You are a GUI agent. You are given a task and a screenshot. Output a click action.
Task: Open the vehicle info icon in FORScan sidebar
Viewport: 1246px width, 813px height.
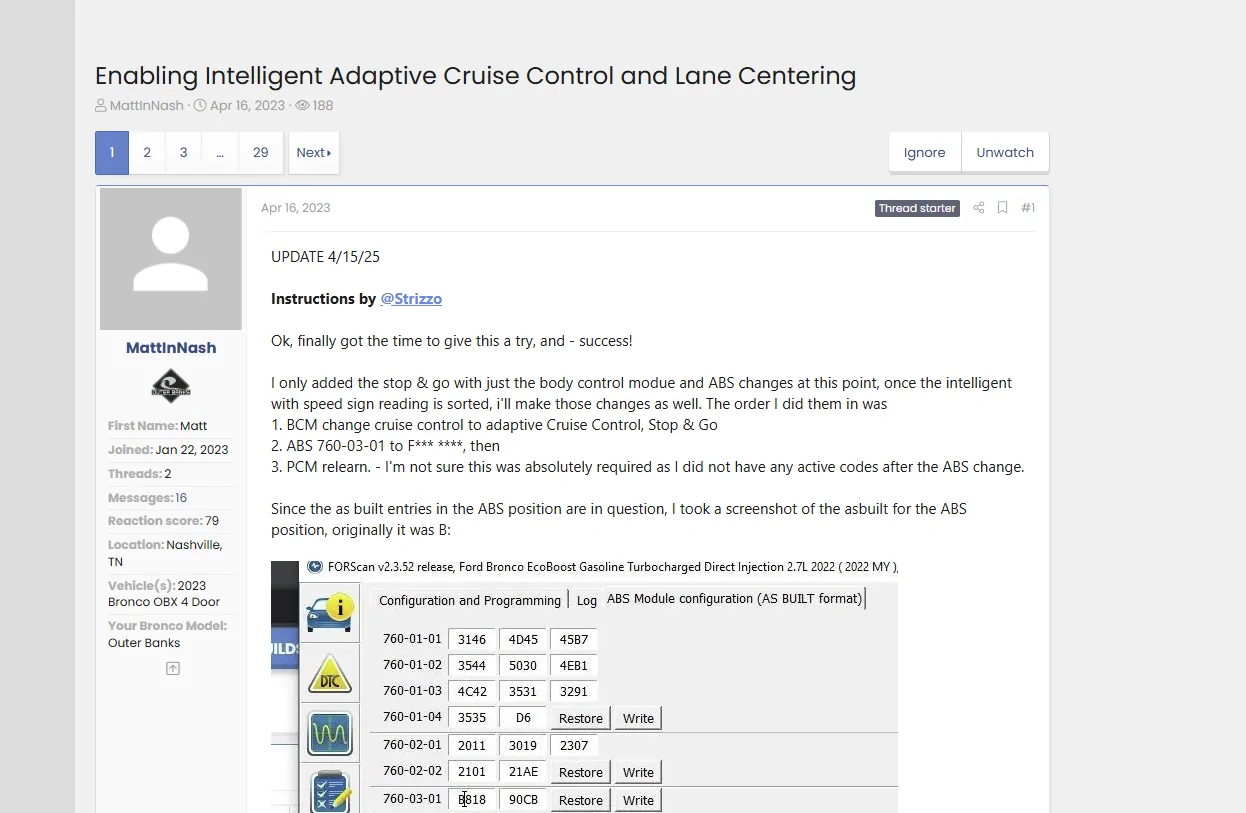(x=330, y=612)
